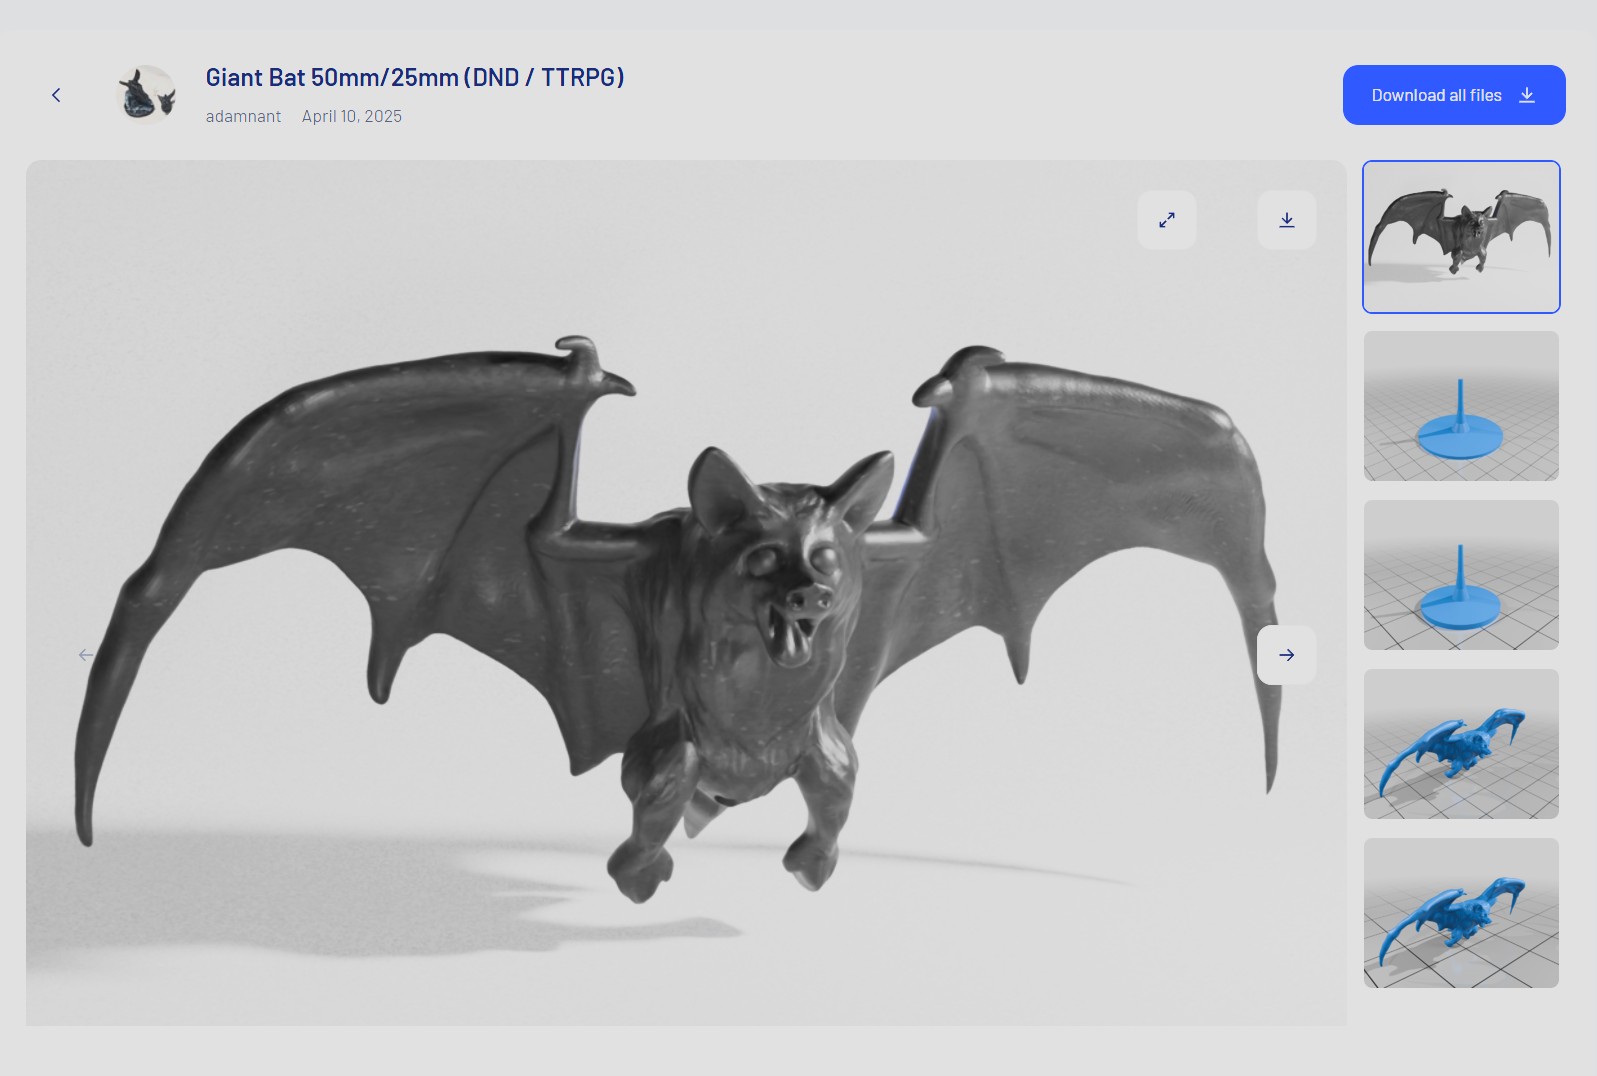Viewport: 1597px width, 1076px height.
Task: Click the April 10, 2025 date text
Action: 352,116
